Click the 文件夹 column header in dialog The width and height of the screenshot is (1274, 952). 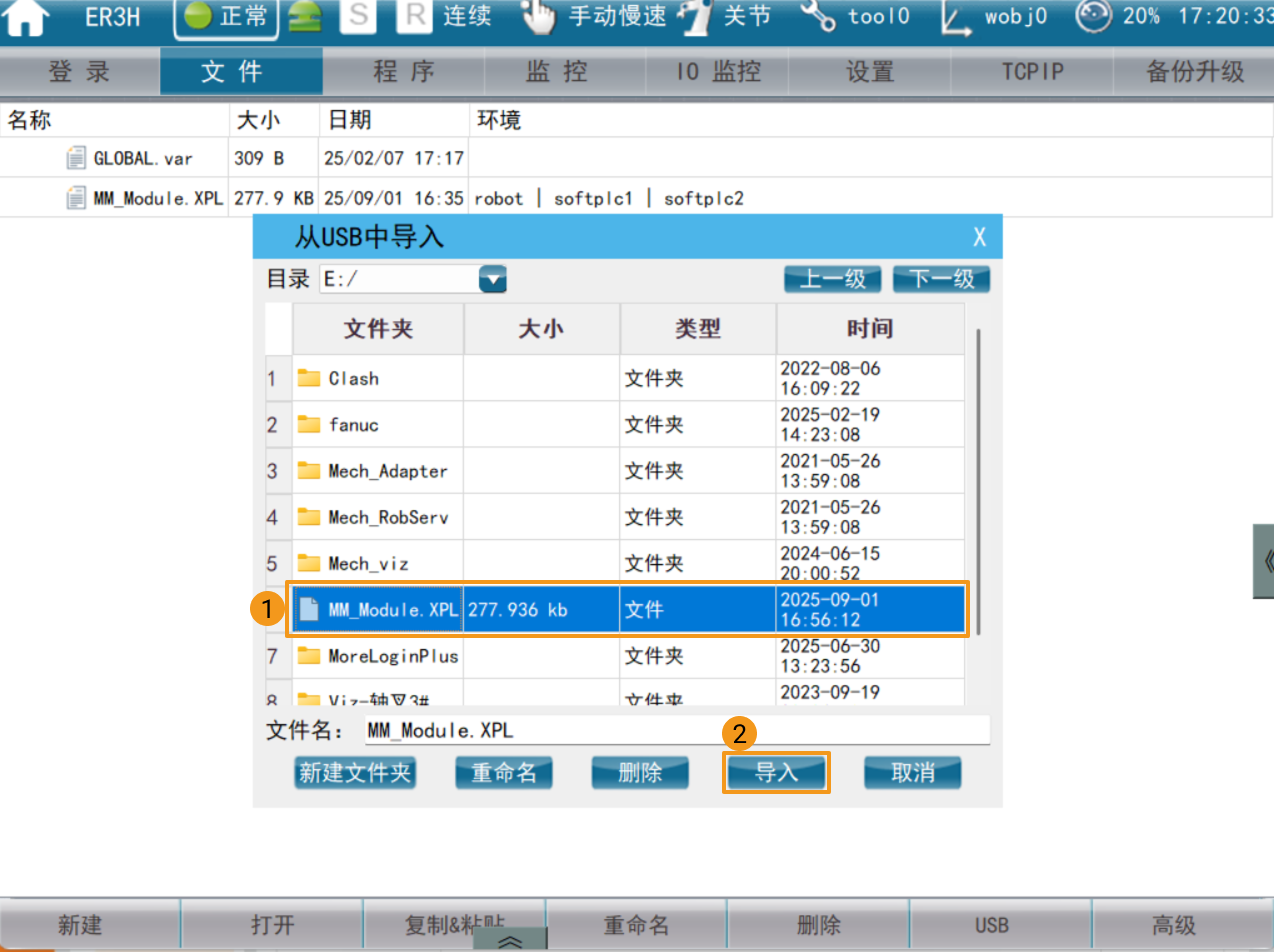click(x=378, y=329)
